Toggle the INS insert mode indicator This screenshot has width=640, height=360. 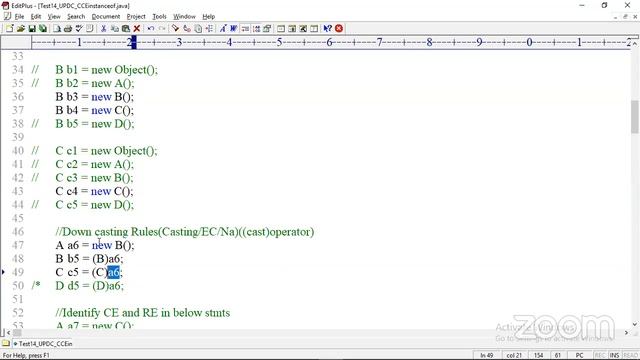click(614, 355)
